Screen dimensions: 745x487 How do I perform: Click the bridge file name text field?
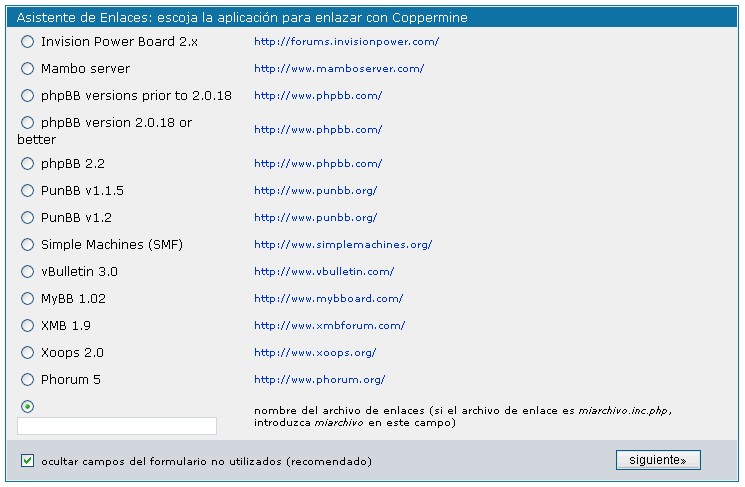click(x=117, y=426)
